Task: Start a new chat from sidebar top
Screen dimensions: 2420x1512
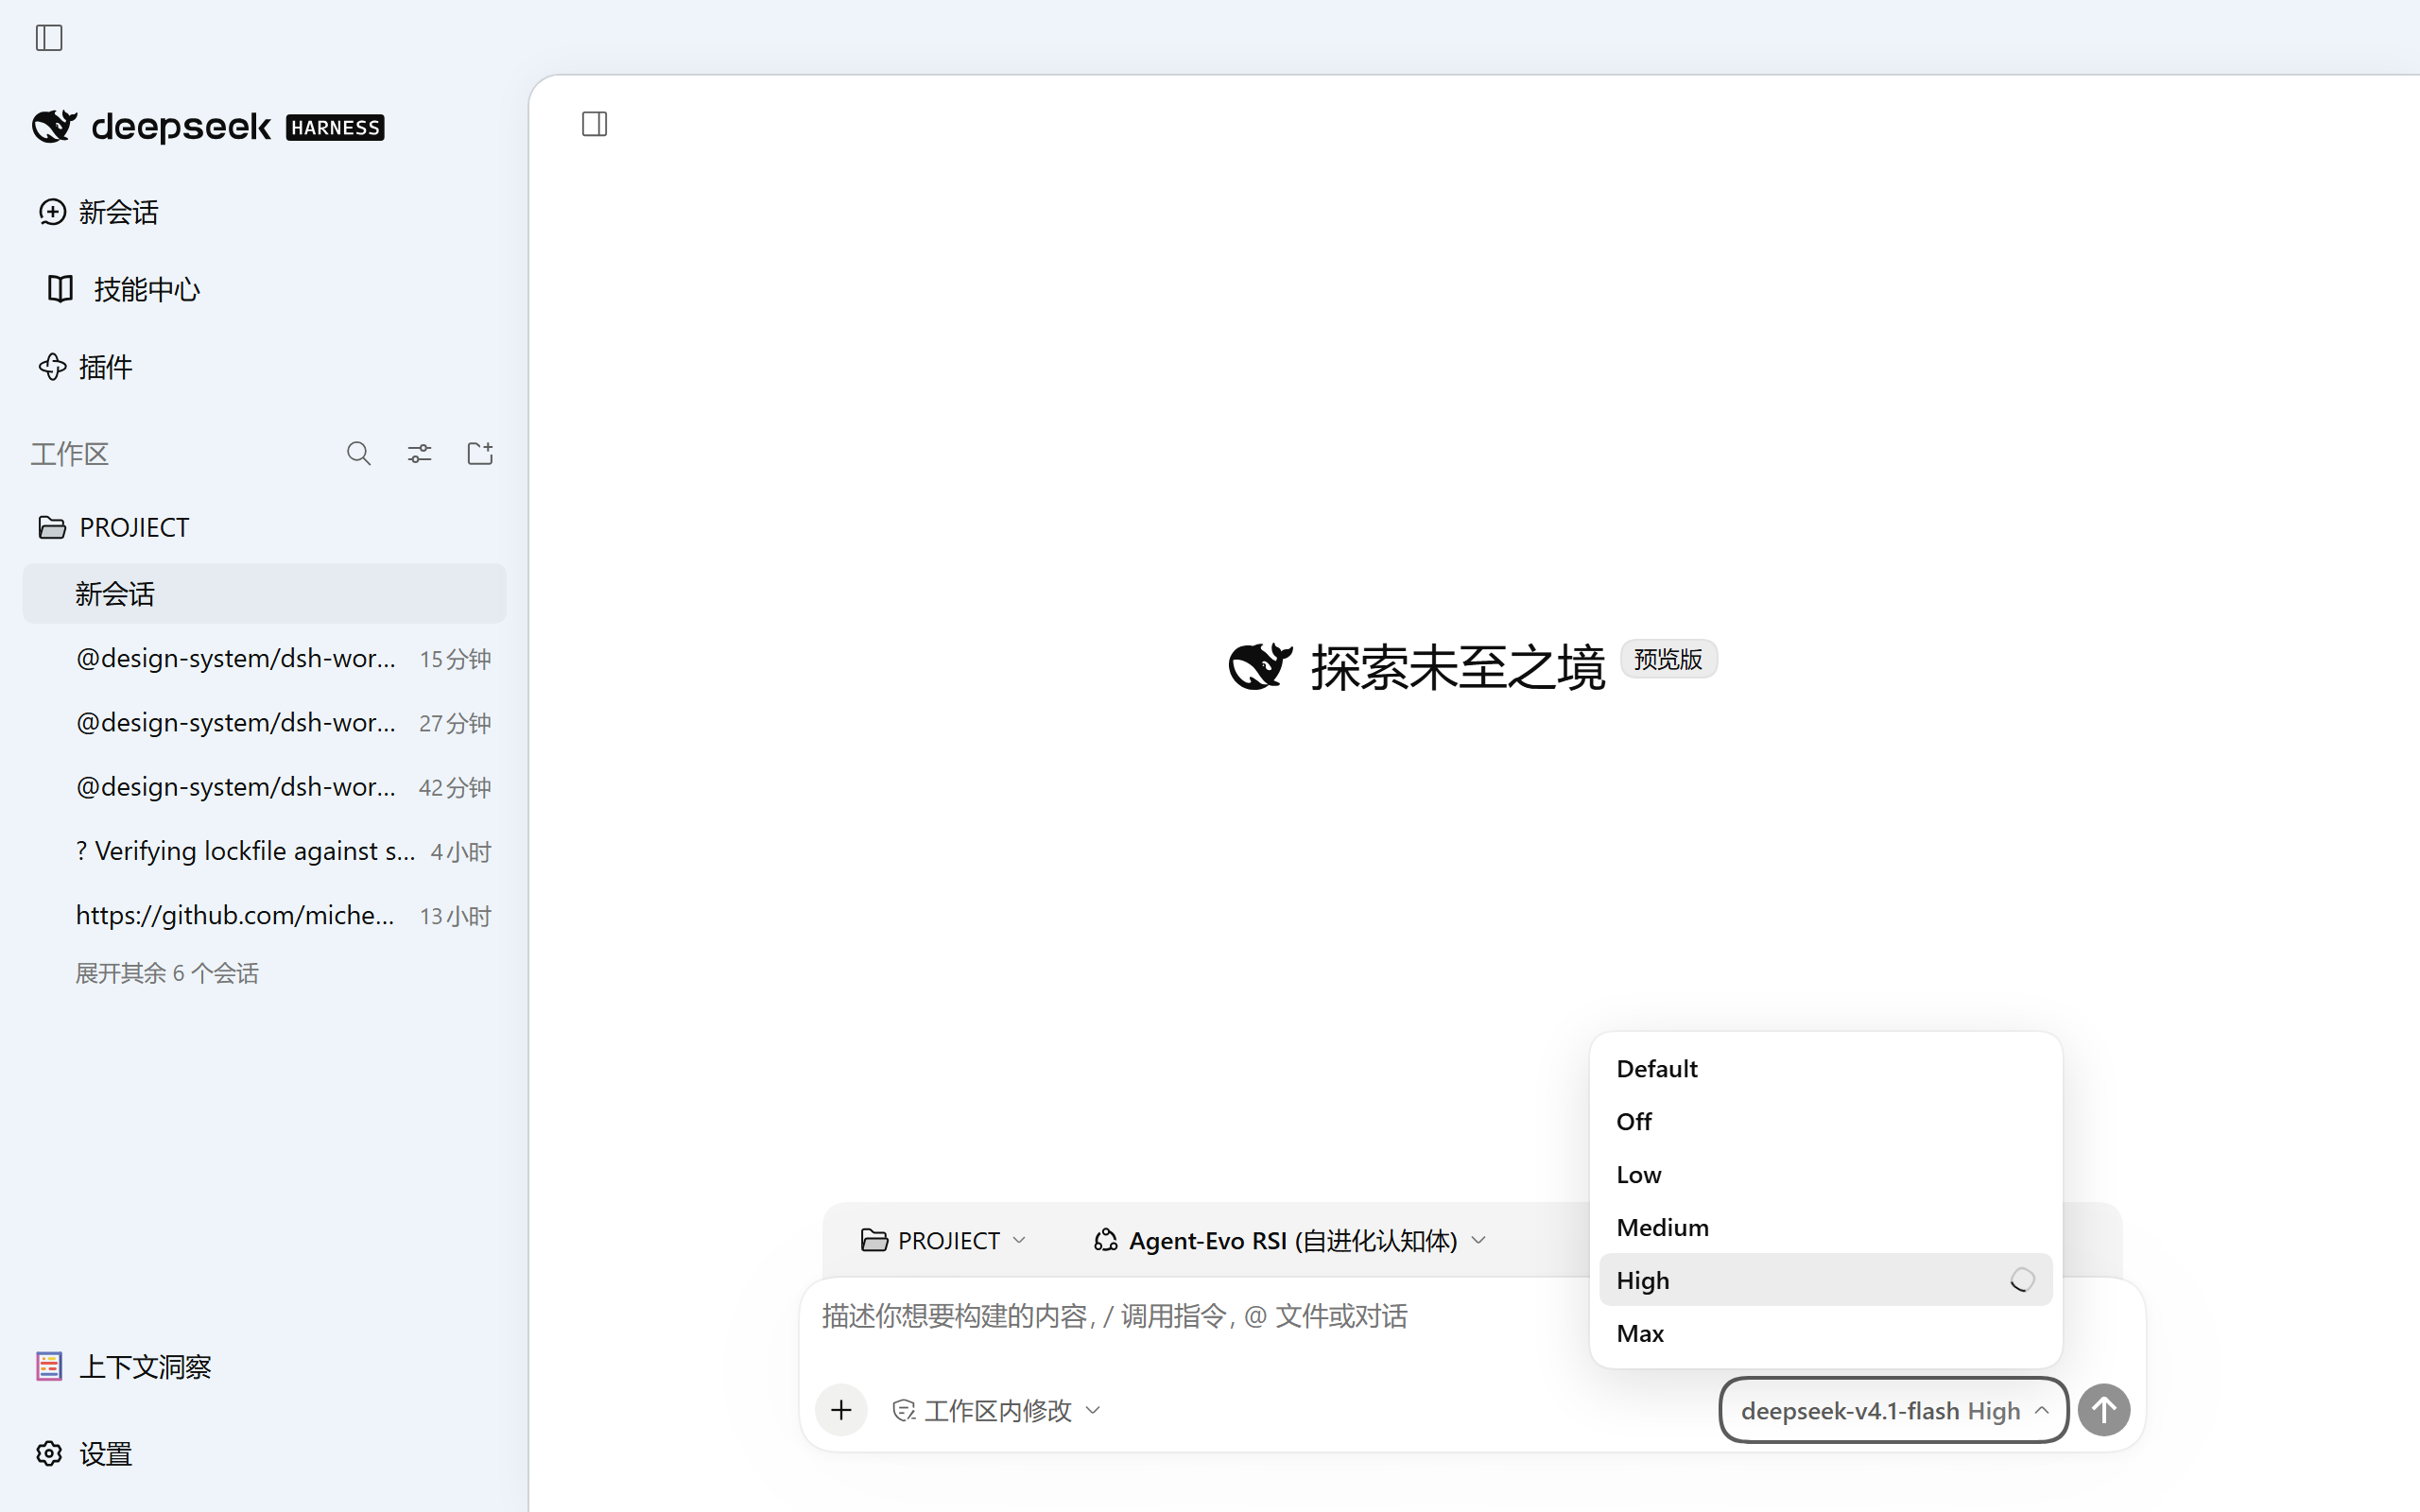Action: [x=98, y=212]
